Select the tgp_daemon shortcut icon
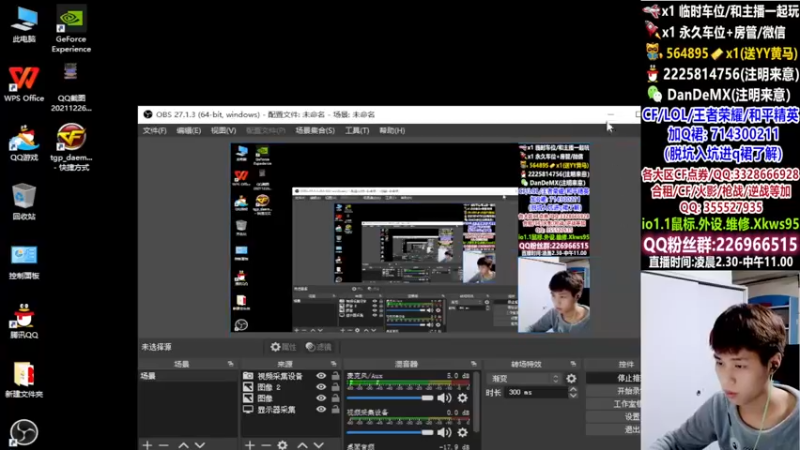The image size is (800, 450). tap(71, 147)
